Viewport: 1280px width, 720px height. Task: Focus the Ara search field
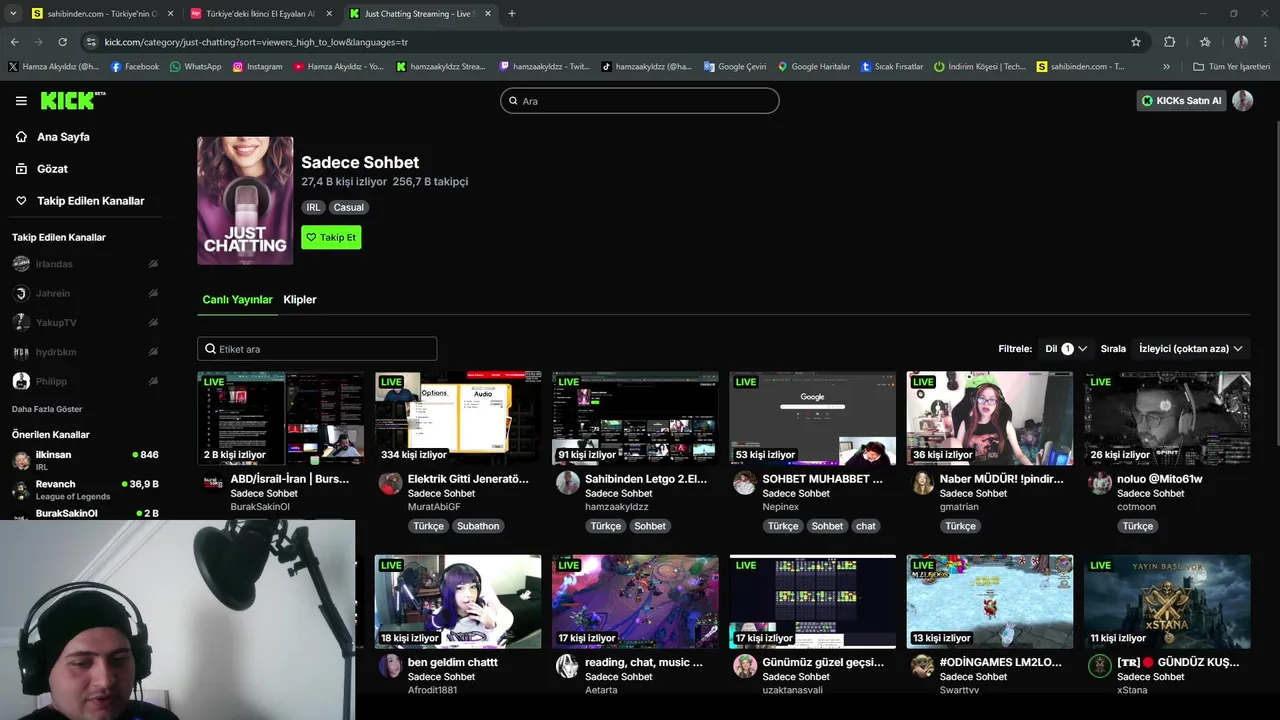(x=640, y=101)
